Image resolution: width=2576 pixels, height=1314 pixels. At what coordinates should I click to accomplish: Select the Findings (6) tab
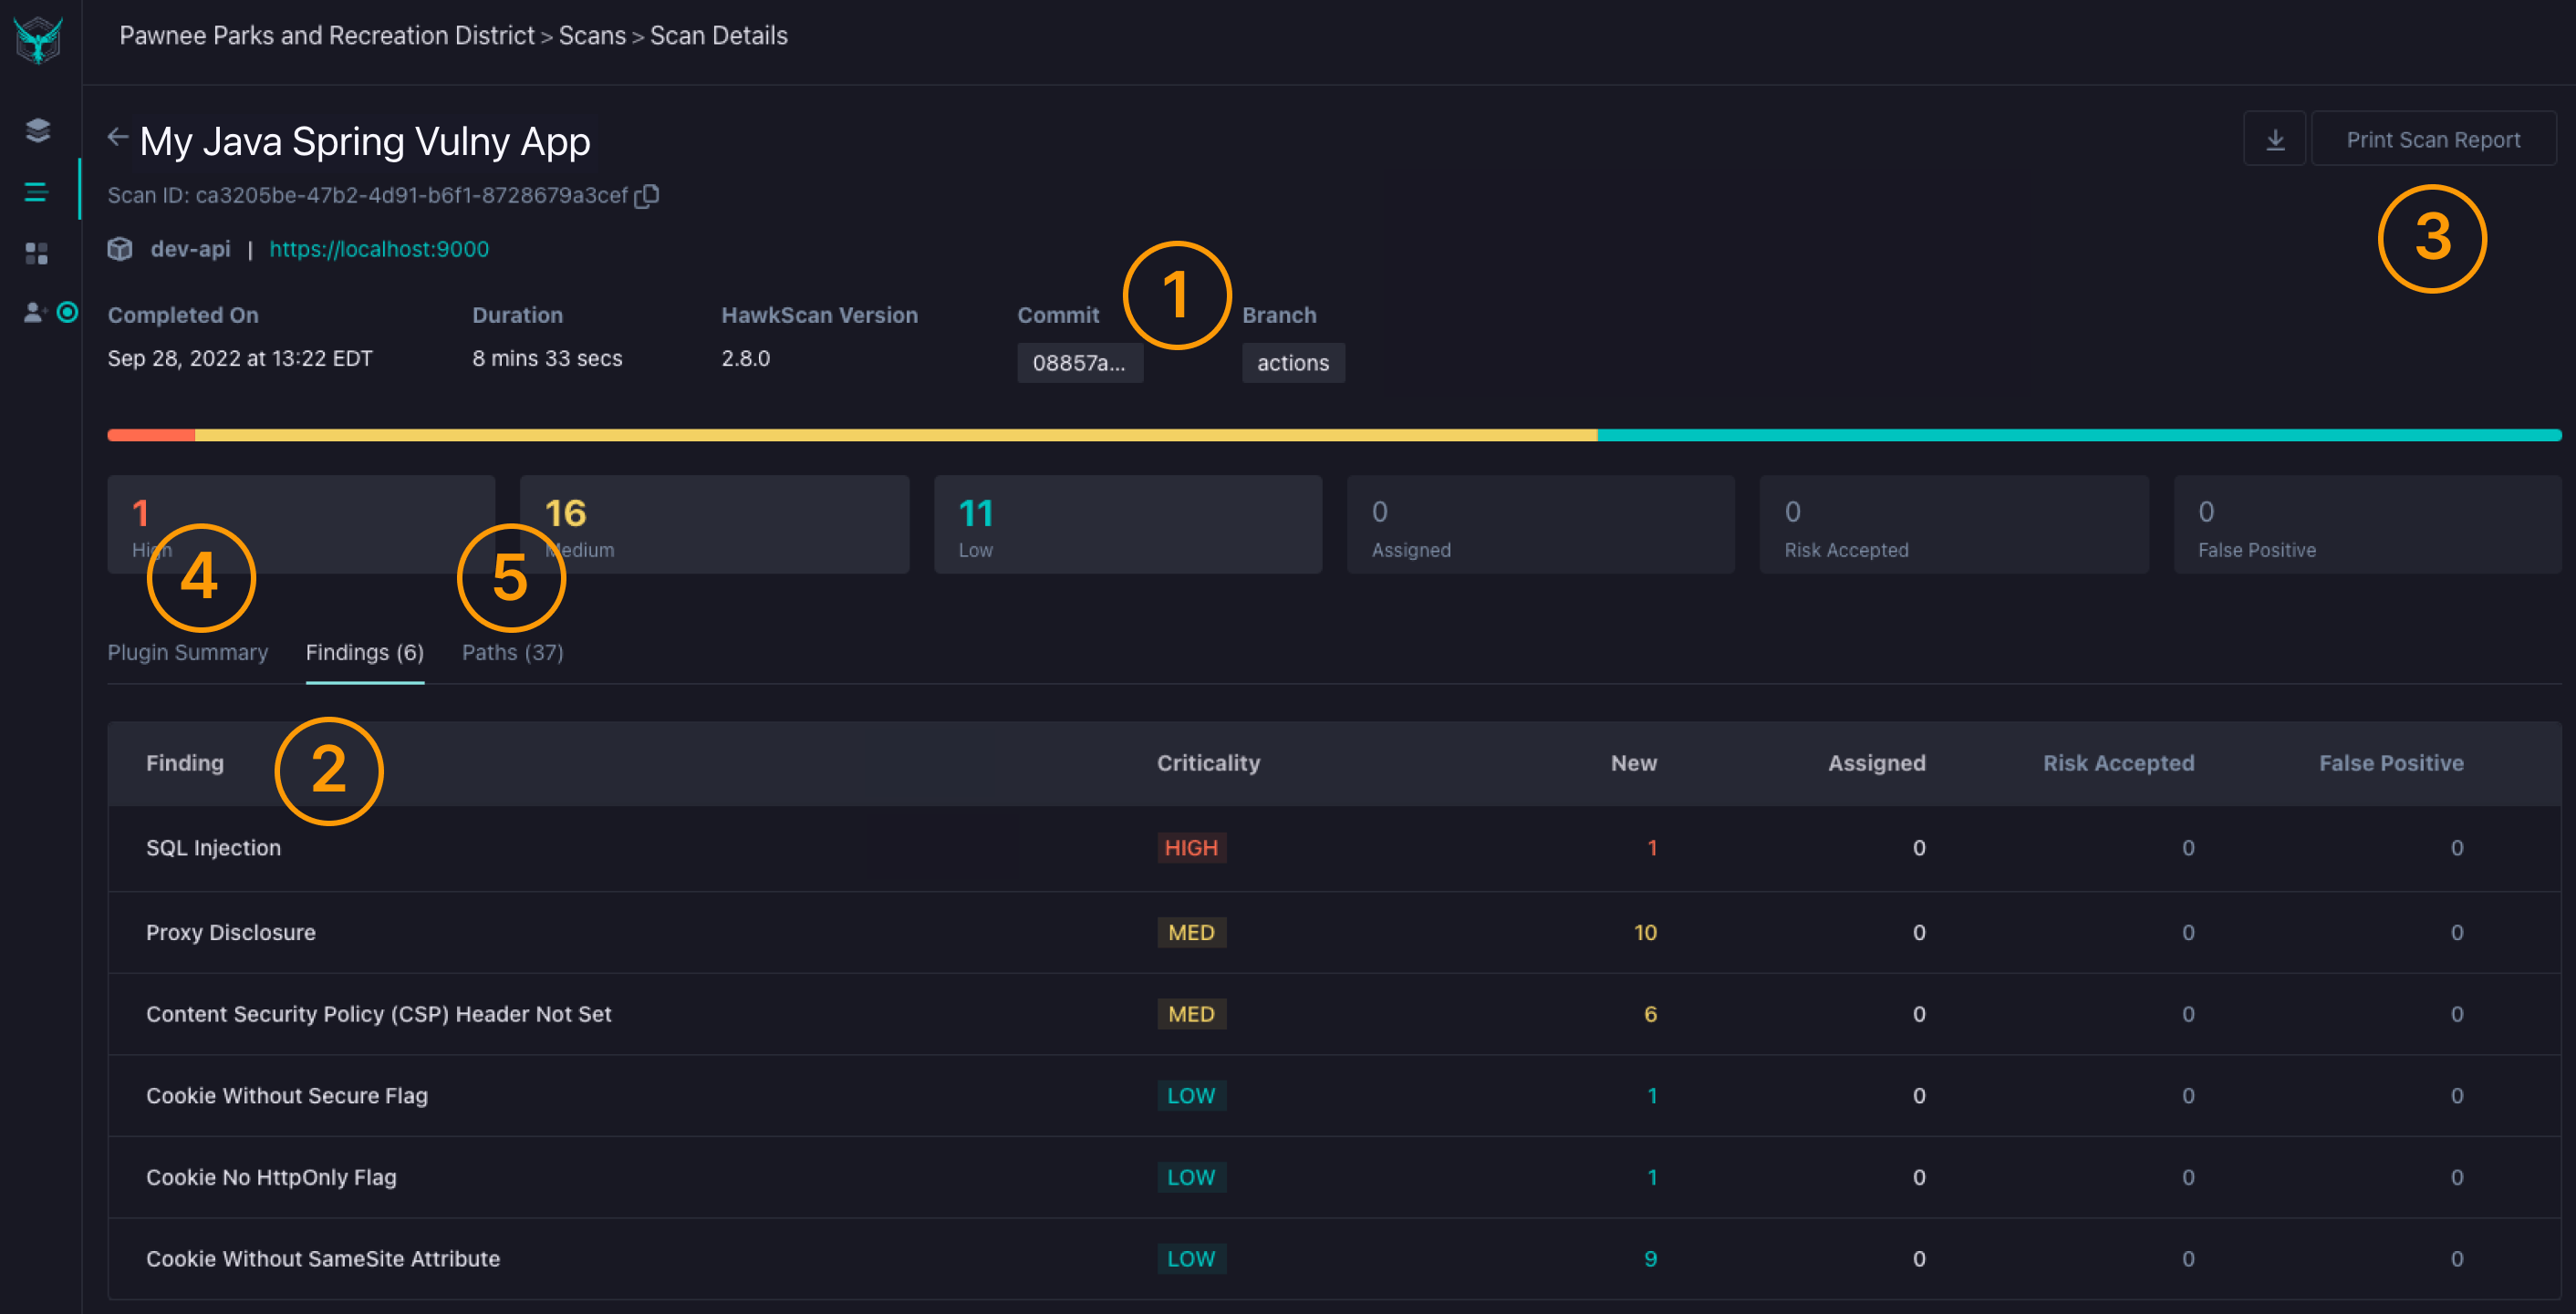tap(364, 652)
